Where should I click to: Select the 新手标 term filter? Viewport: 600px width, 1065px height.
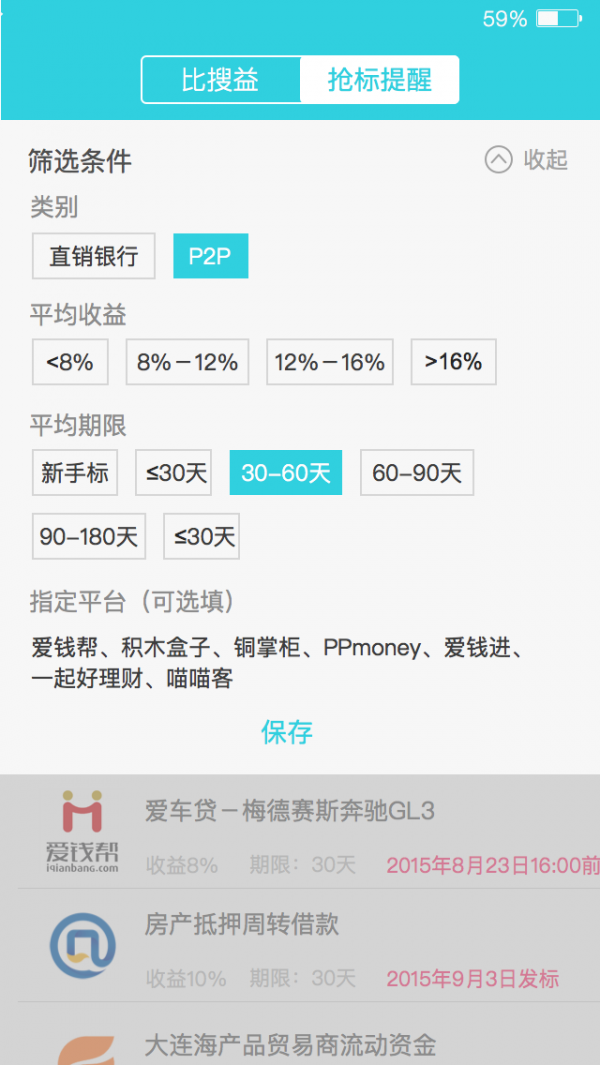(75, 473)
